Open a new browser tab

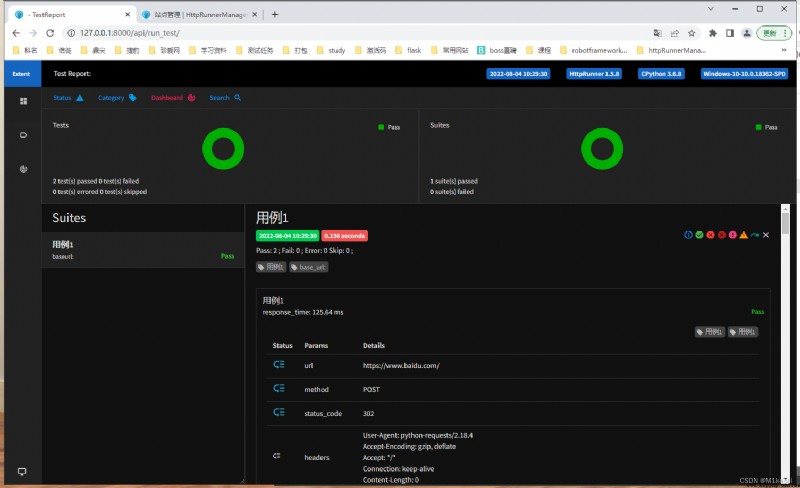[275, 15]
